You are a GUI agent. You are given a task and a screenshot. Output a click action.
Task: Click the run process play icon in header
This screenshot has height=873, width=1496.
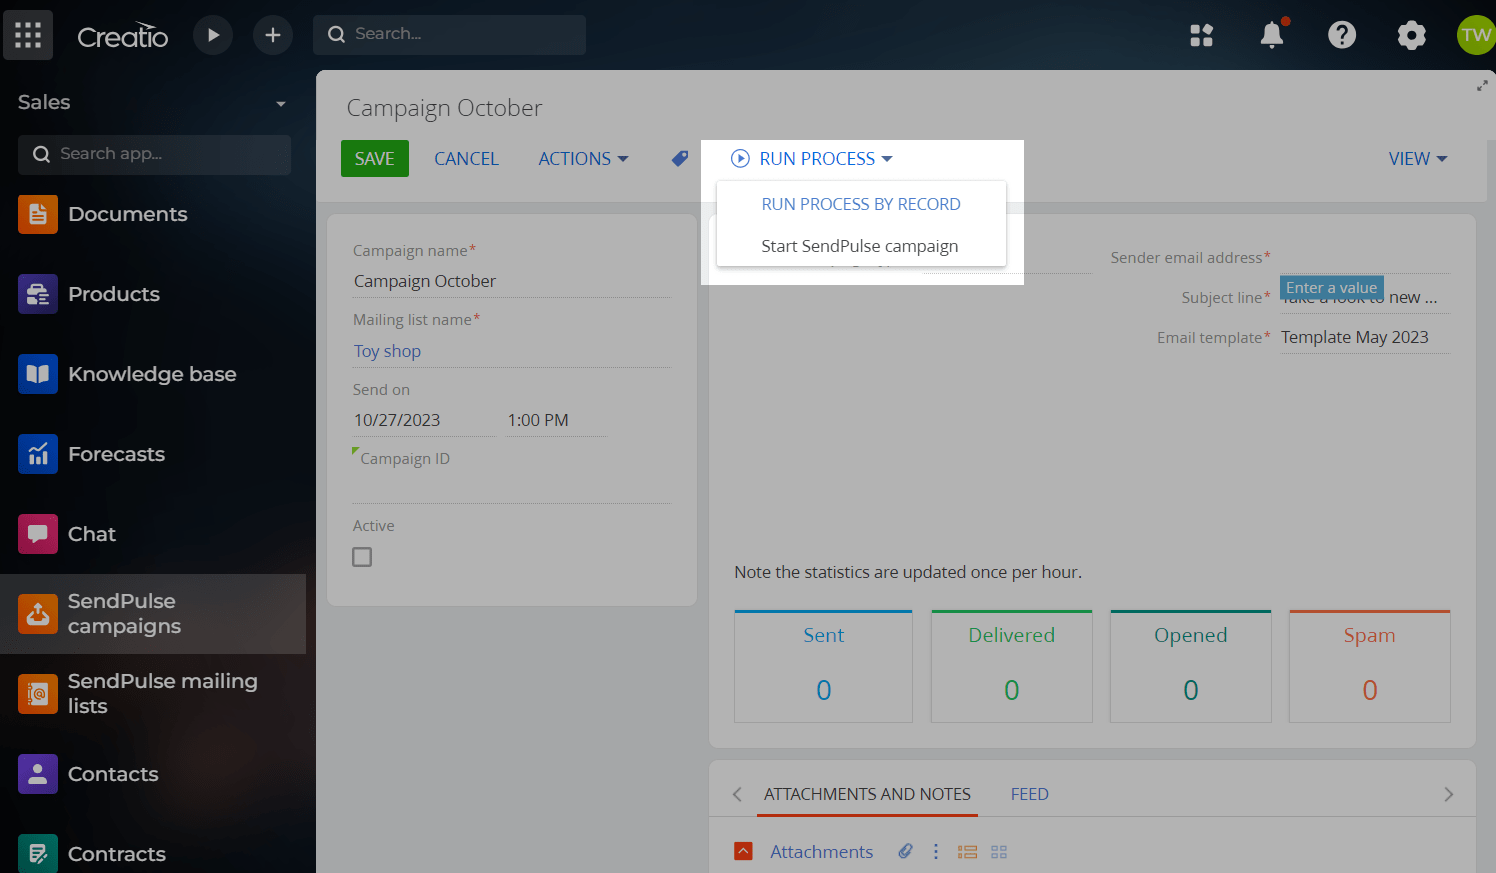(213, 35)
